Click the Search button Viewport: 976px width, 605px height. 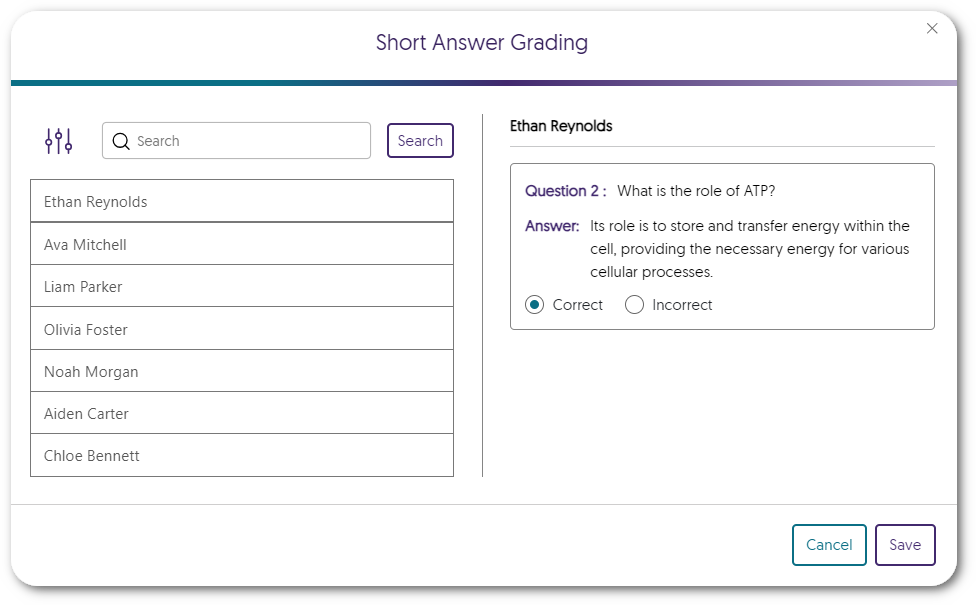tap(420, 141)
